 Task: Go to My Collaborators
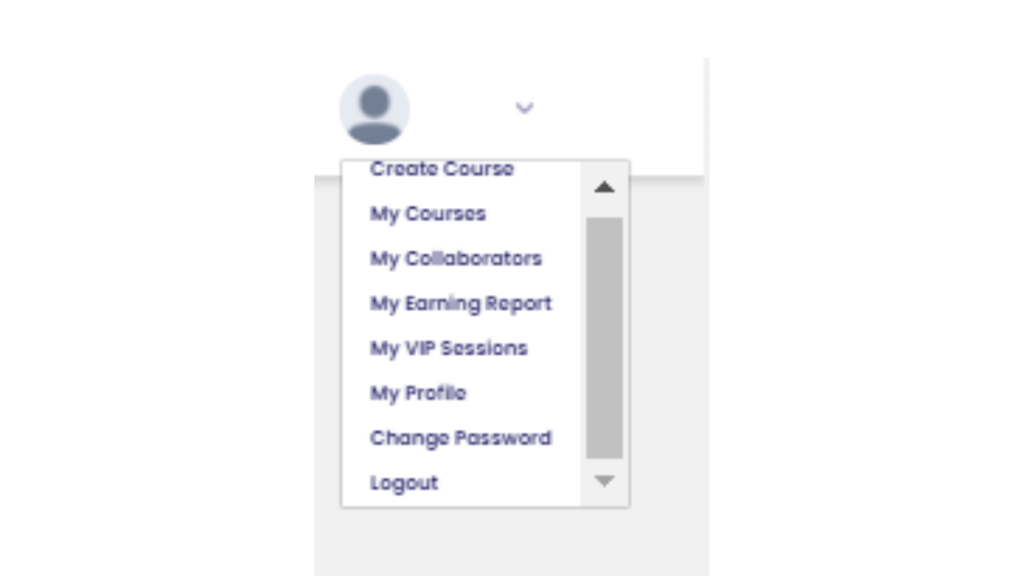tap(456, 259)
